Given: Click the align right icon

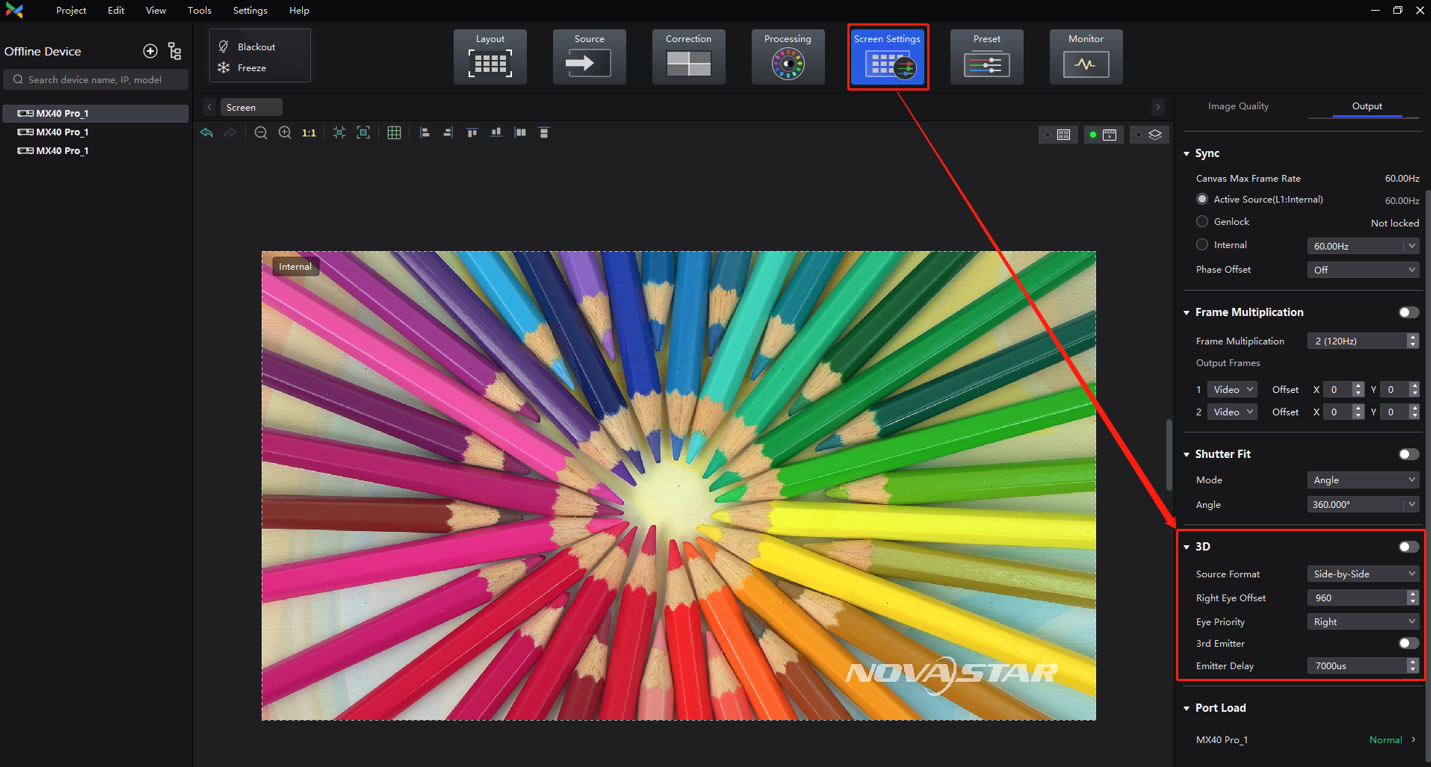Looking at the screenshot, I should point(448,133).
